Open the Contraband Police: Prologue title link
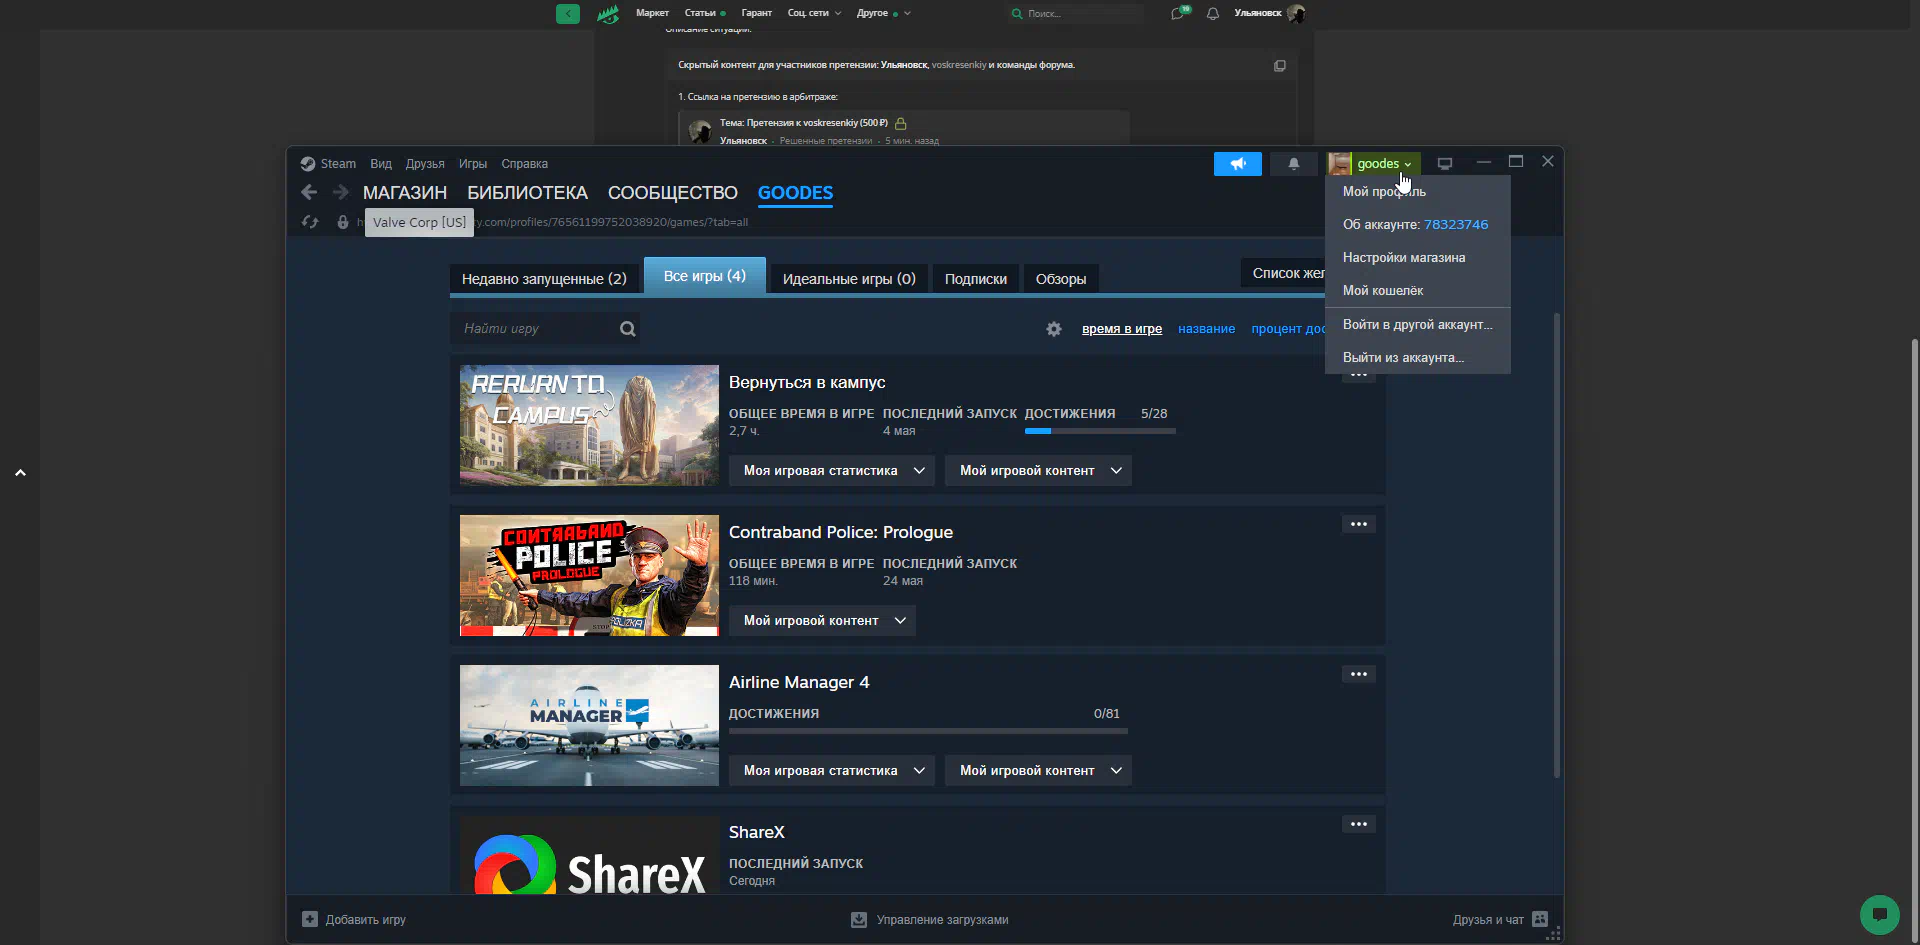This screenshot has width=1920, height=945. coord(841,533)
